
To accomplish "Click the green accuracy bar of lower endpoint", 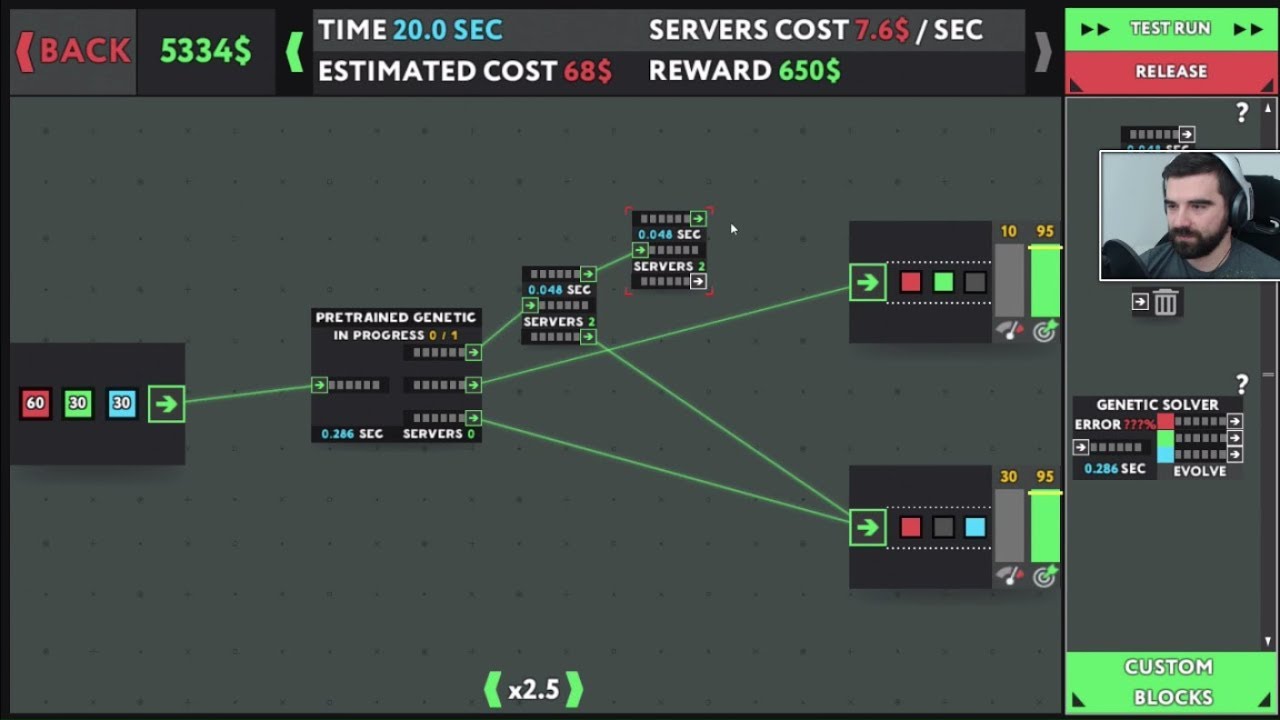I will [x=1045, y=527].
